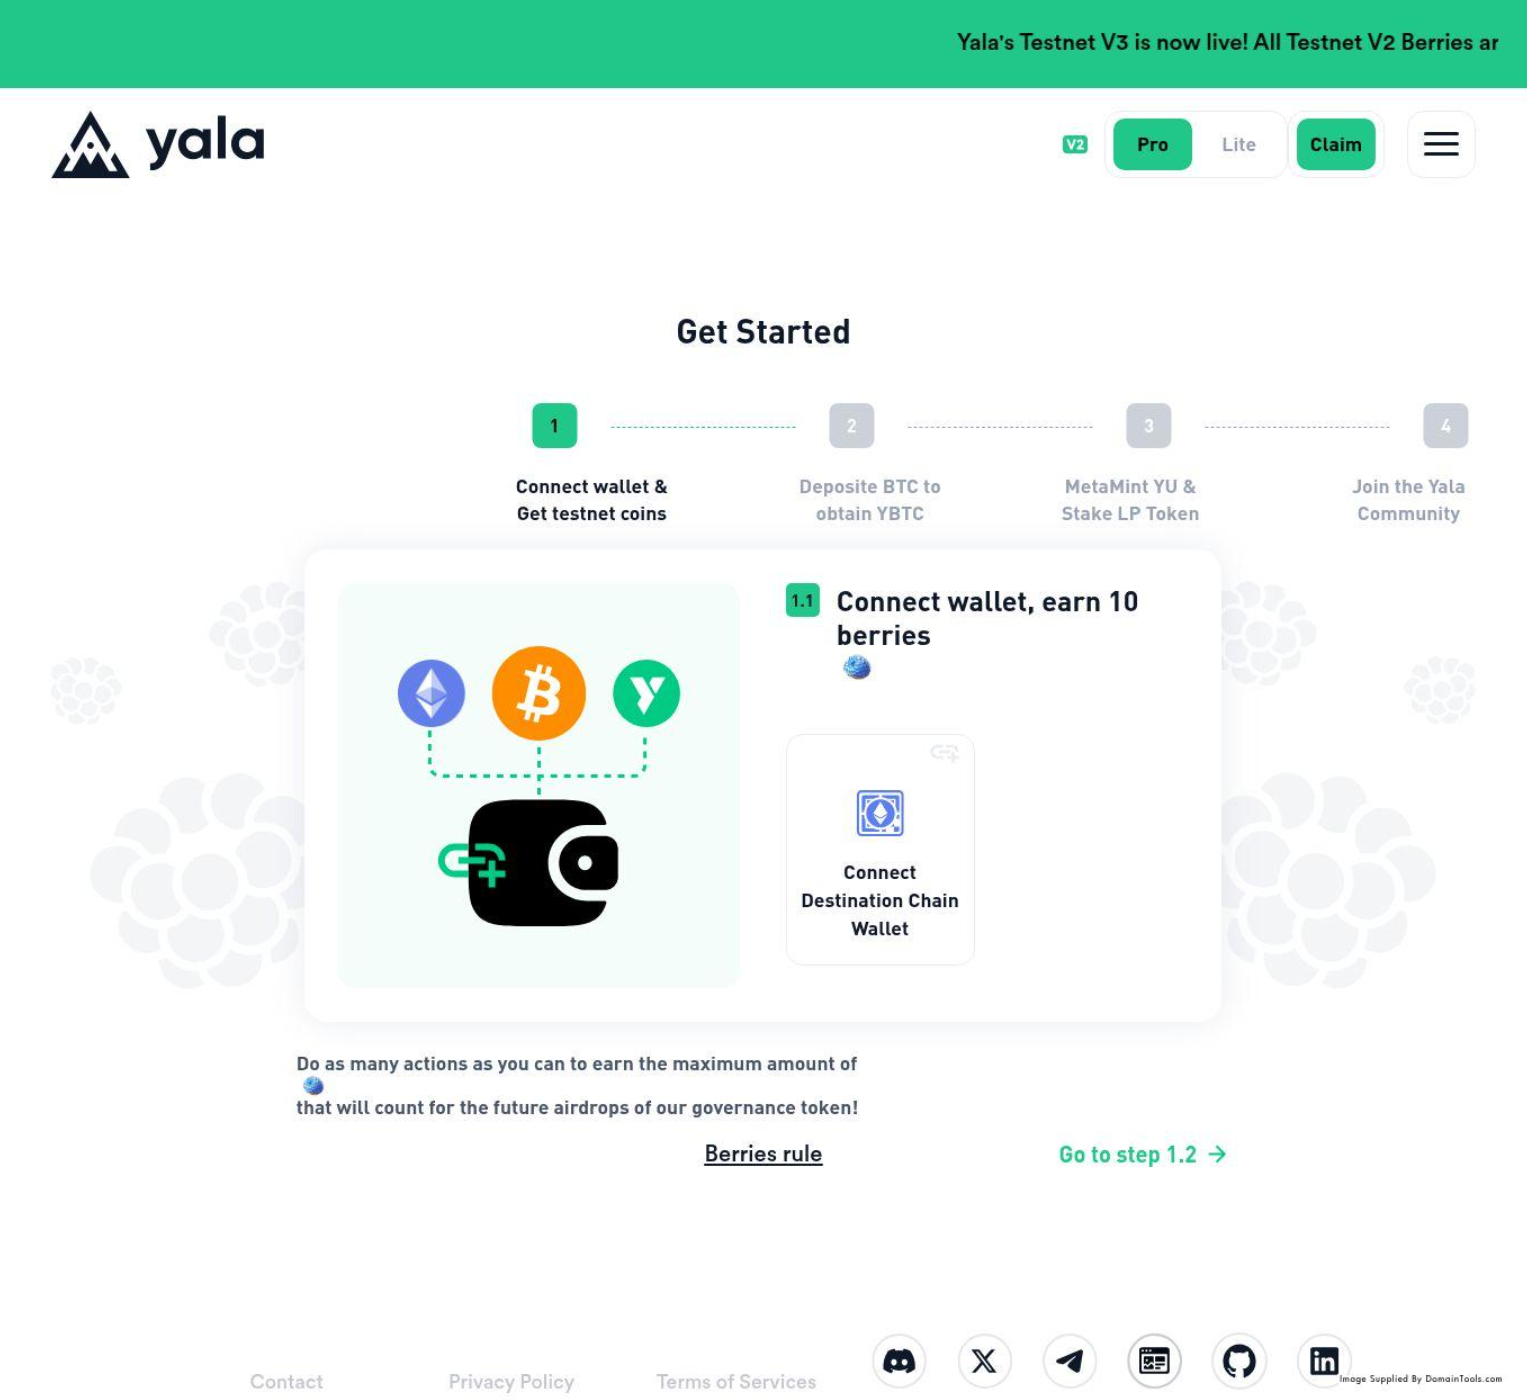This screenshot has height=1400, width=1527.
Task: Open the Discord icon in footer
Action: (899, 1361)
